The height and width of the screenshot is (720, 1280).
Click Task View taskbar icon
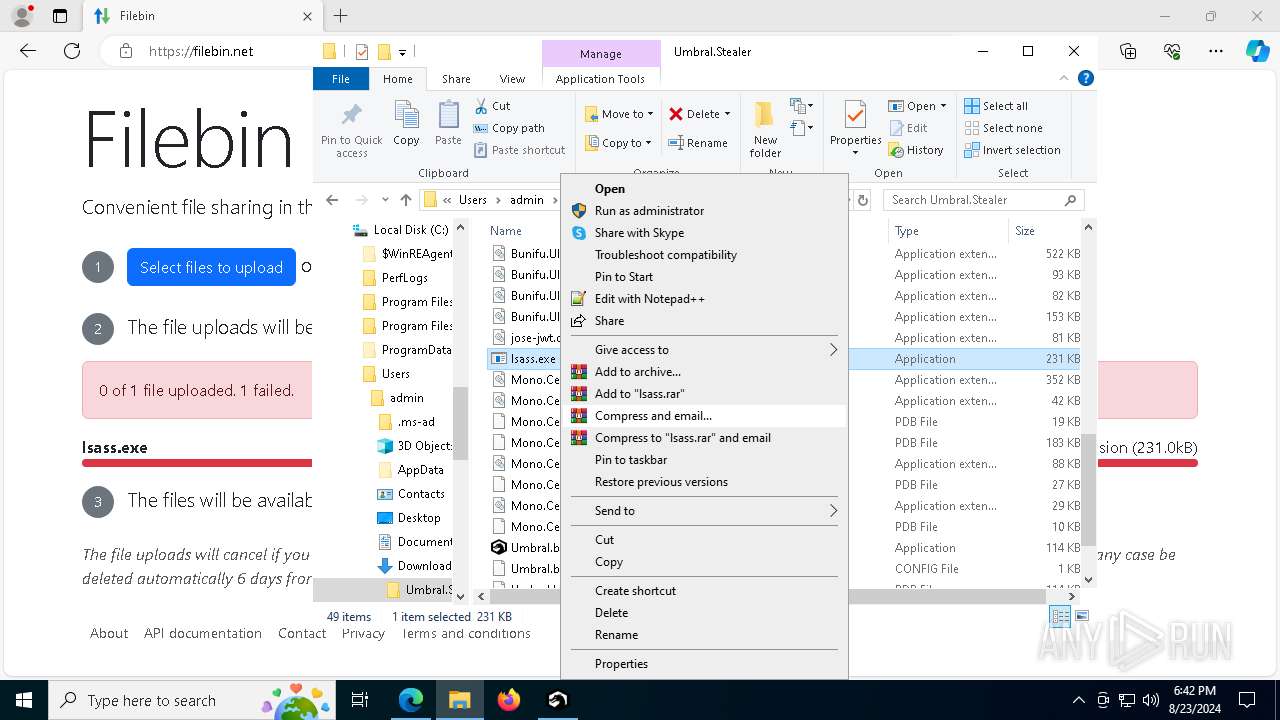(x=361, y=700)
